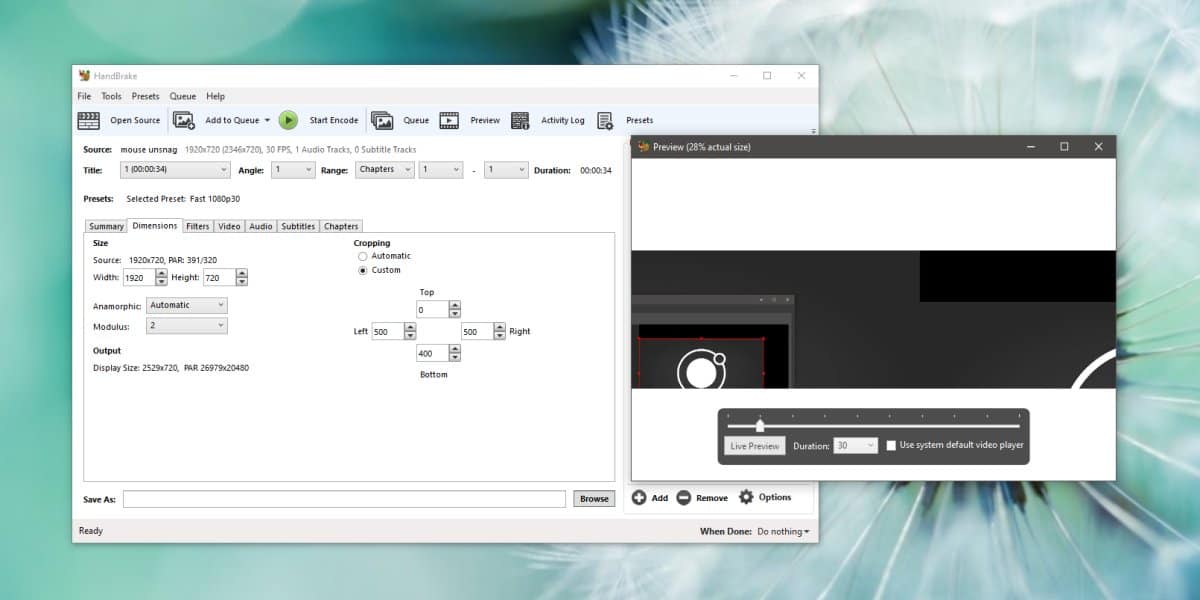This screenshot has width=1200, height=600.
Task: Click the Activity Log icon
Action: pyautogui.click(x=520, y=120)
